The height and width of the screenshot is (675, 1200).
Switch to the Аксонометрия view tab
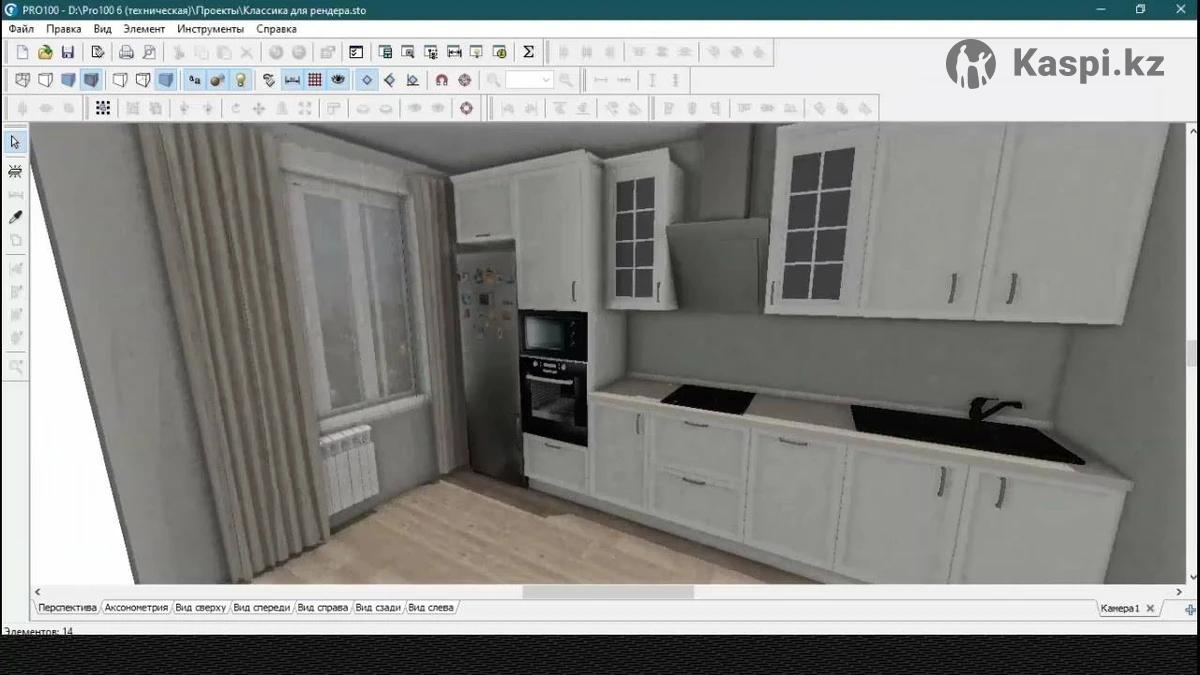[136, 608]
